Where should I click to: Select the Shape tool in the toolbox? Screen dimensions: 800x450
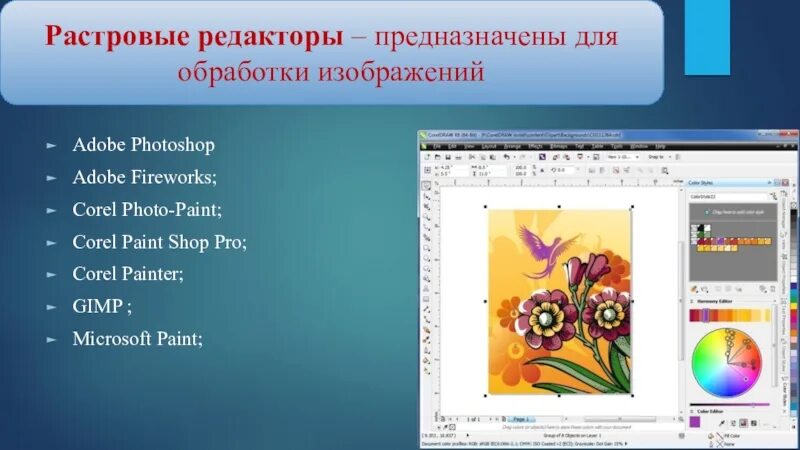pyautogui.click(x=427, y=196)
